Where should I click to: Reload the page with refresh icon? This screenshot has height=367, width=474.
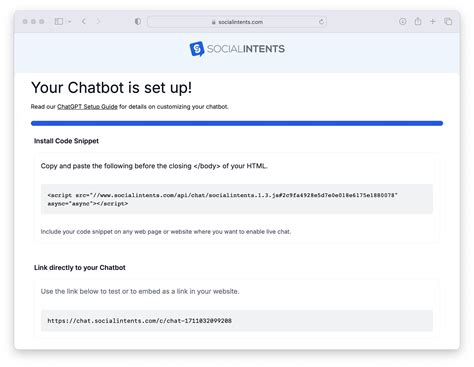321,22
